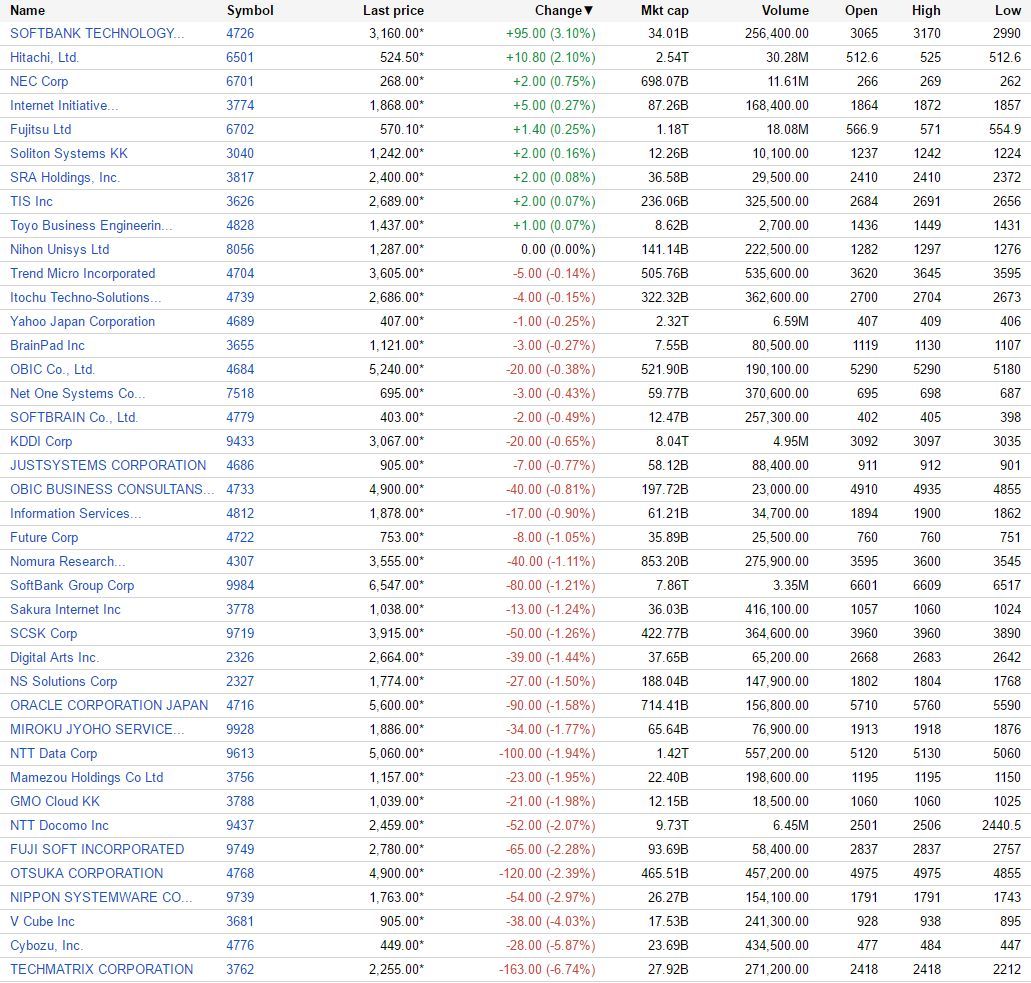Sort by the Open column header
Viewport: 1031px width, 983px height.
(x=861, y=11)
